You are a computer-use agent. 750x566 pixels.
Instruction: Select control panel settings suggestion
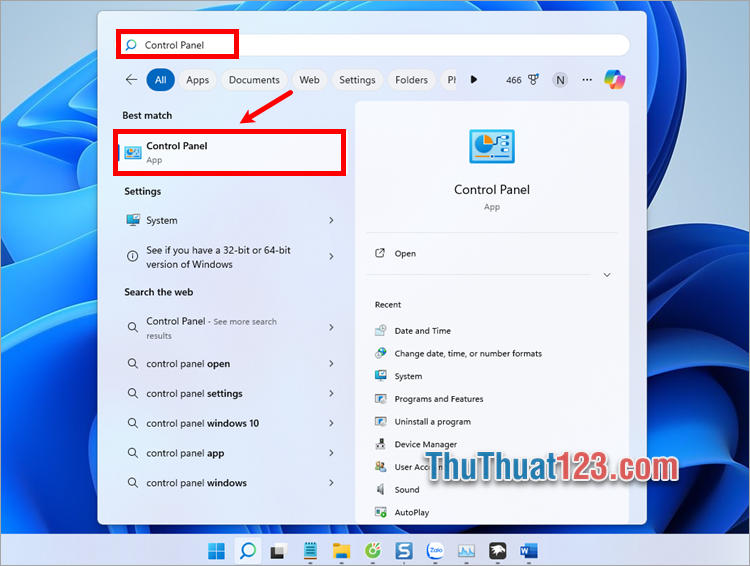click(229, 393)
